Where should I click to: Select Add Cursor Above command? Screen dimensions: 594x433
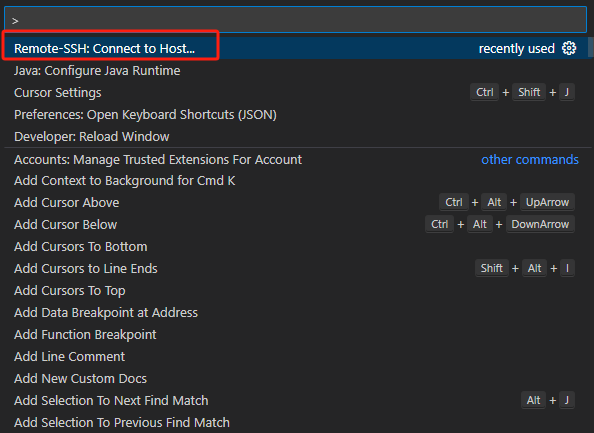point(295,203)
